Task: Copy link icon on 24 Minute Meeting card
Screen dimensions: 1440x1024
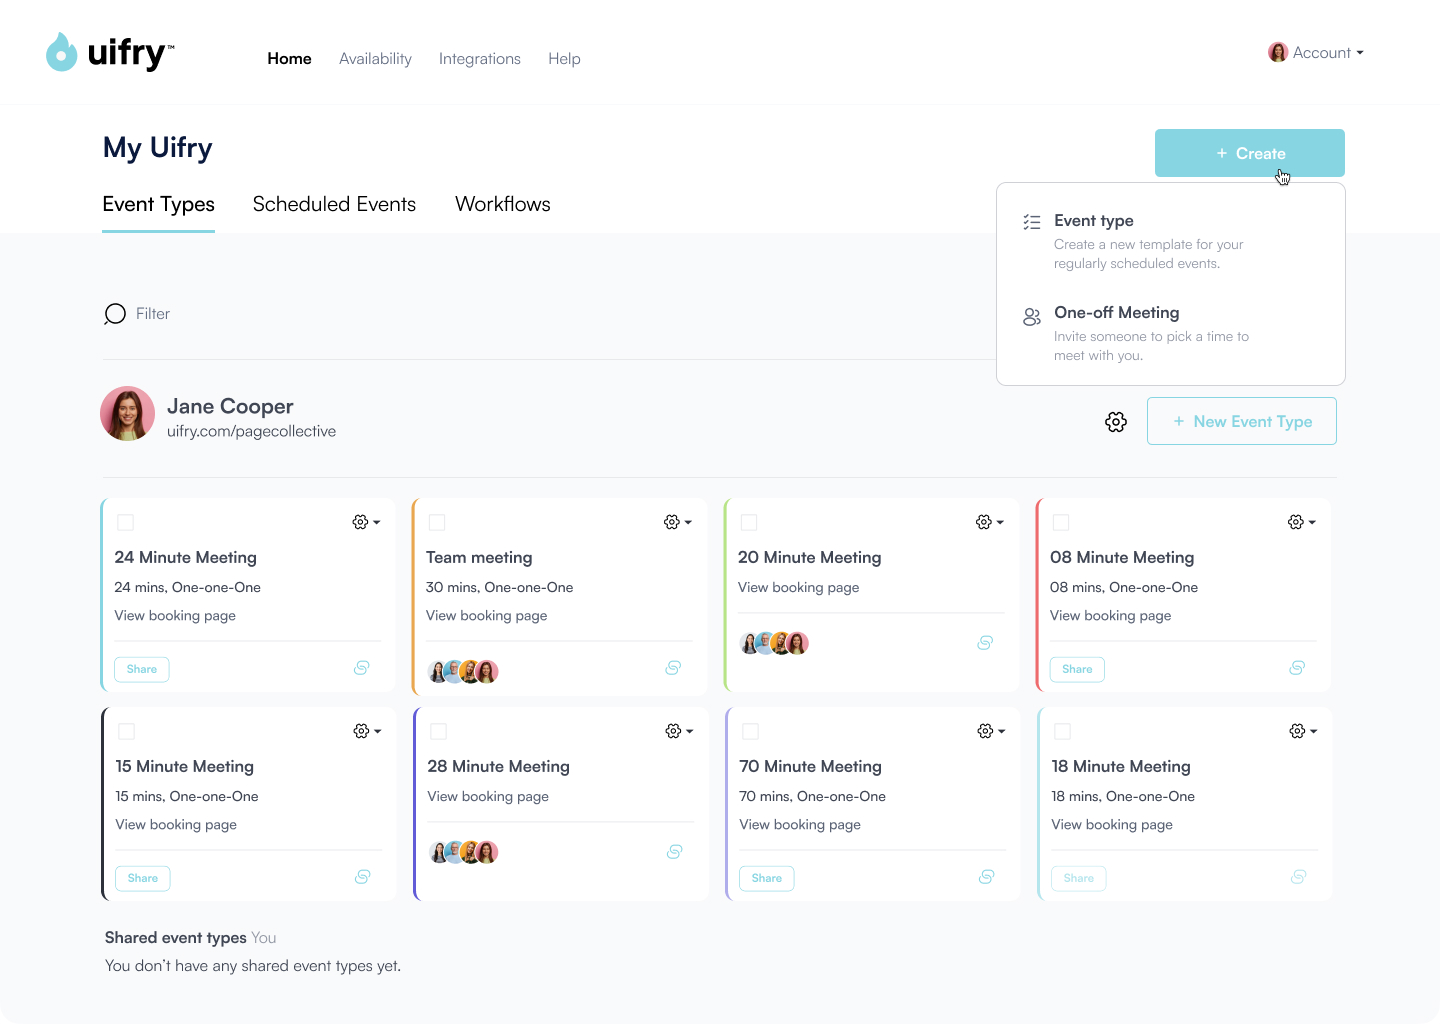Action: coord(362,668)
